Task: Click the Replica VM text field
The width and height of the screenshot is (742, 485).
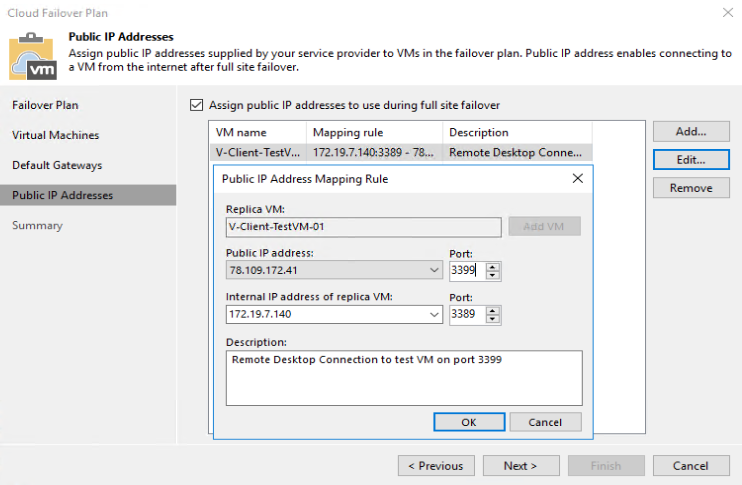Action: point(363,227)
